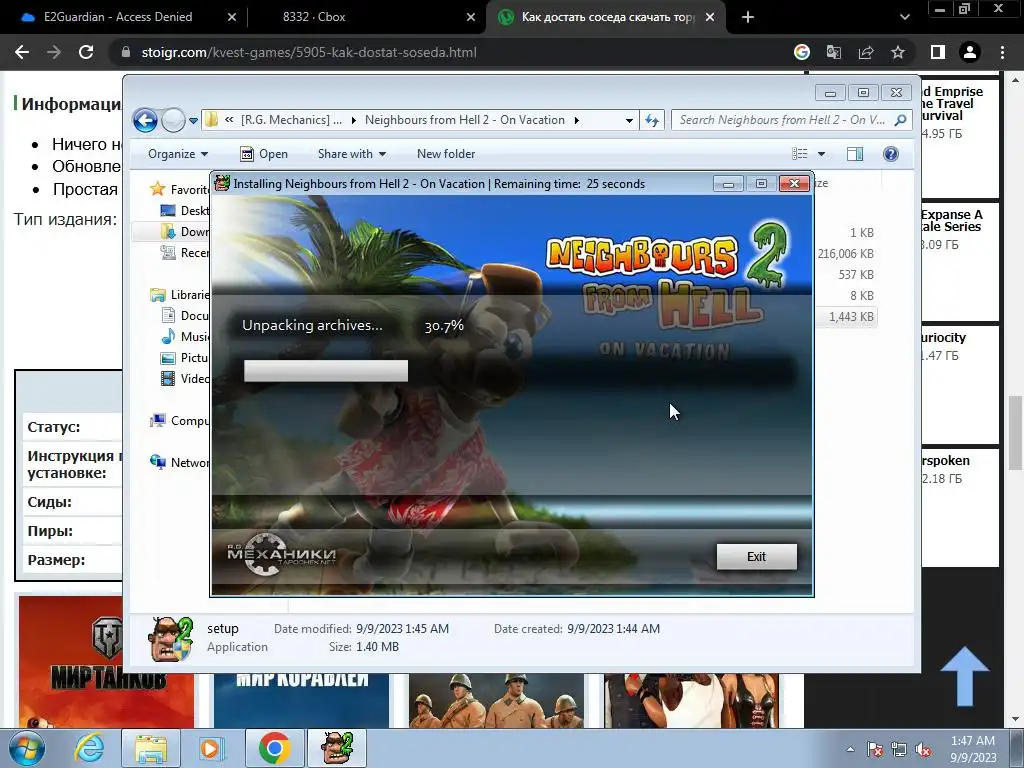Click the share page icon in Chrome
The width and height of the screenshot is (1024, 768).
866,52
